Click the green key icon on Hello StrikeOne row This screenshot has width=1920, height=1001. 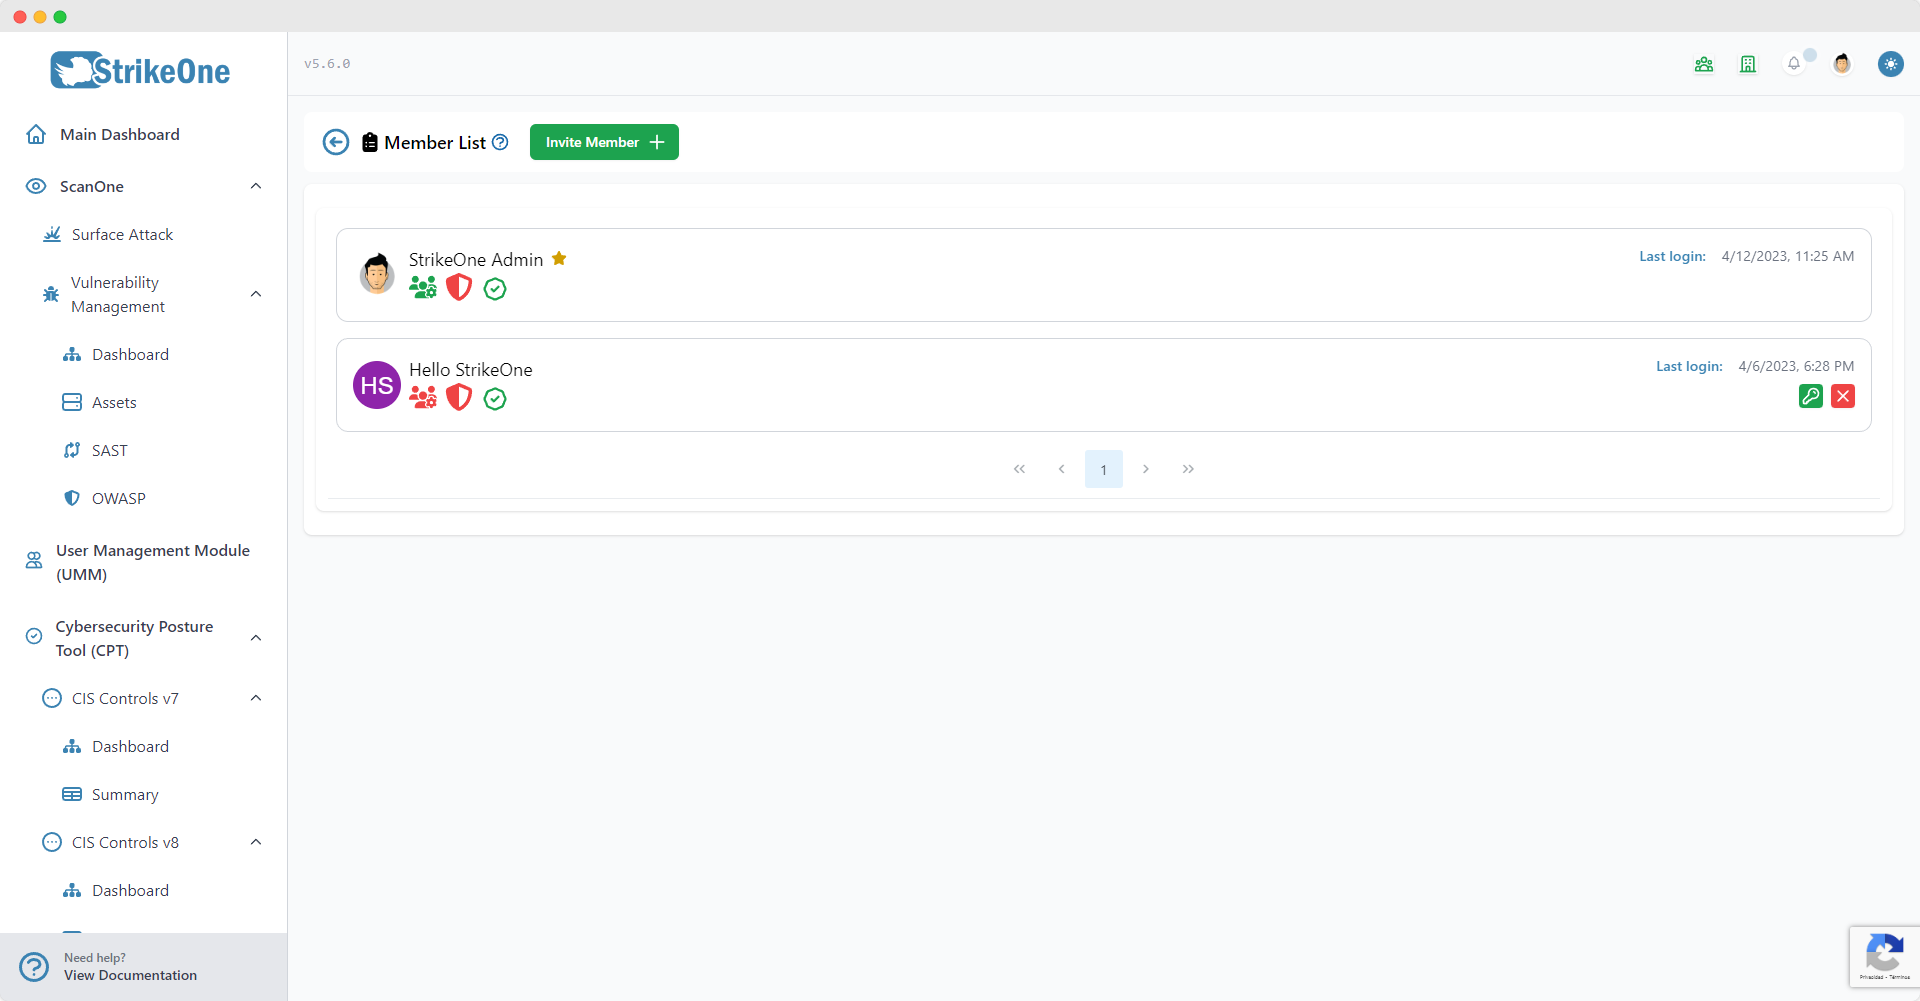[x=1810, y=396]
